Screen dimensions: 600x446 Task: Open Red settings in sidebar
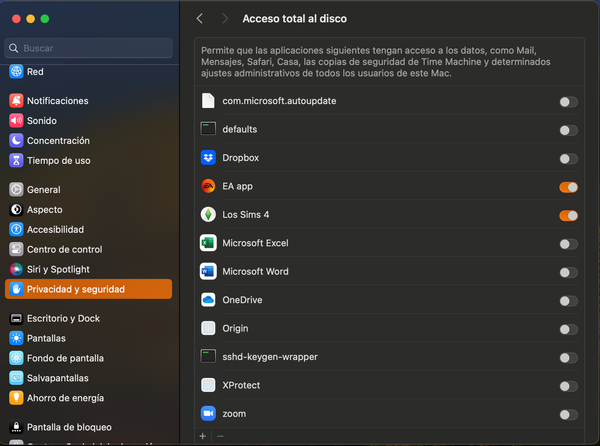88,72
